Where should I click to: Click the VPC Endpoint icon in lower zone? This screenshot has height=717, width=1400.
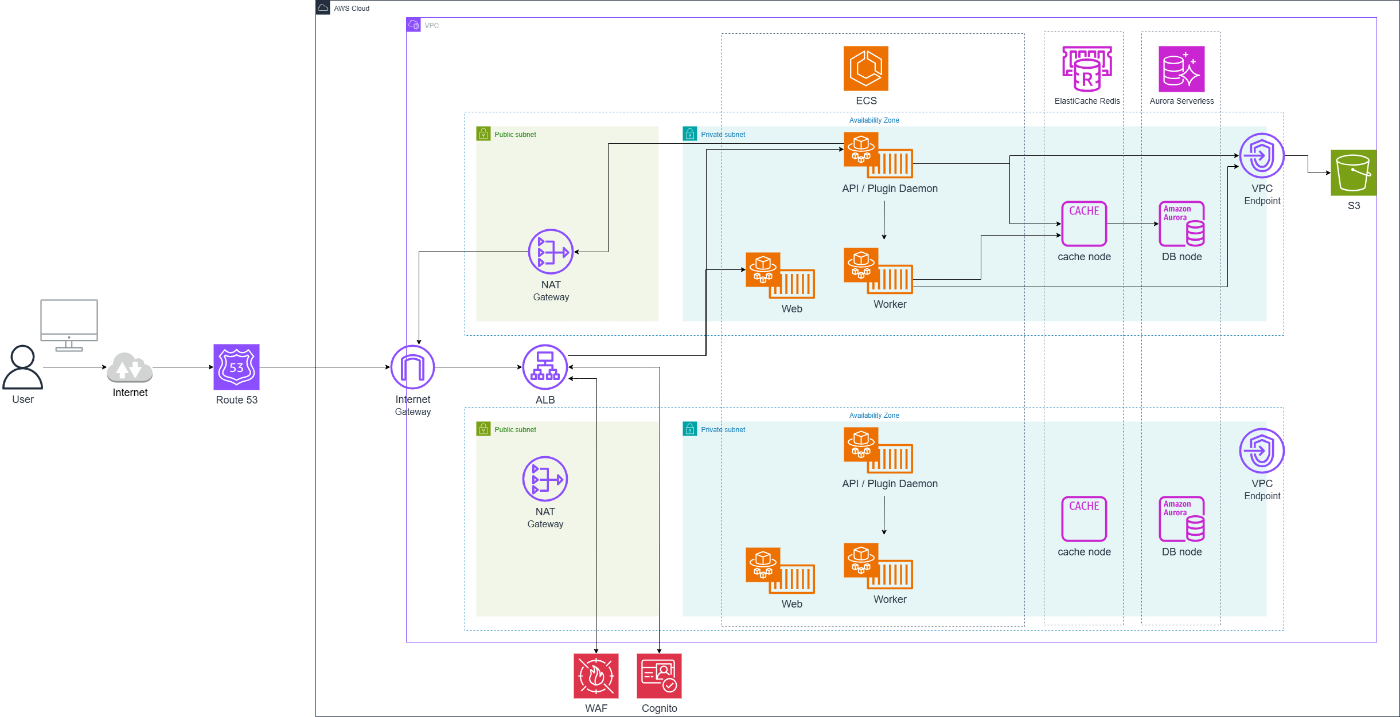(1262, 451)
